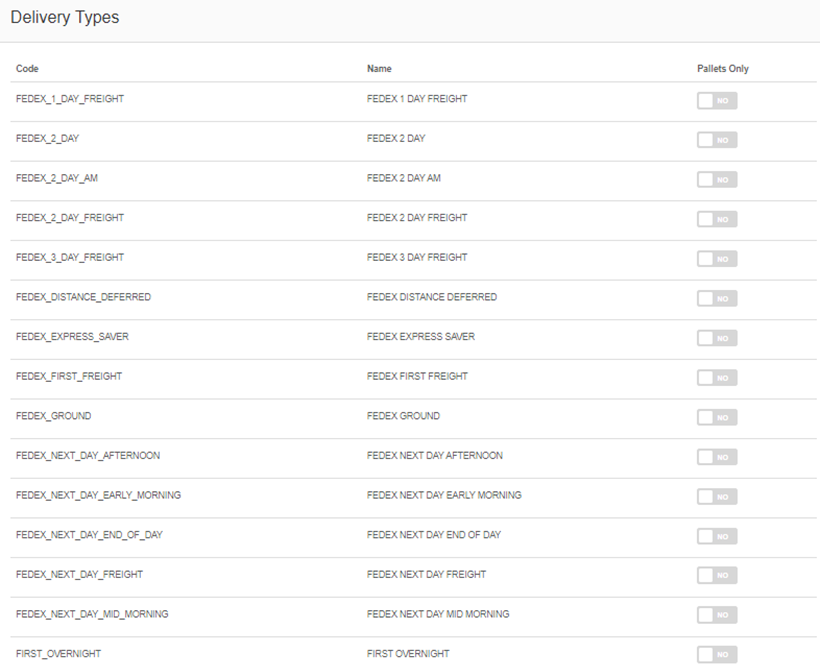Image resolution: width=820 pixels, height=665 pixels.
Task: Toggle Pallets Only for FEDEX_NEXT_DAY_MID_MORNING
Action: pyautogui.click(x=717, y=615)
